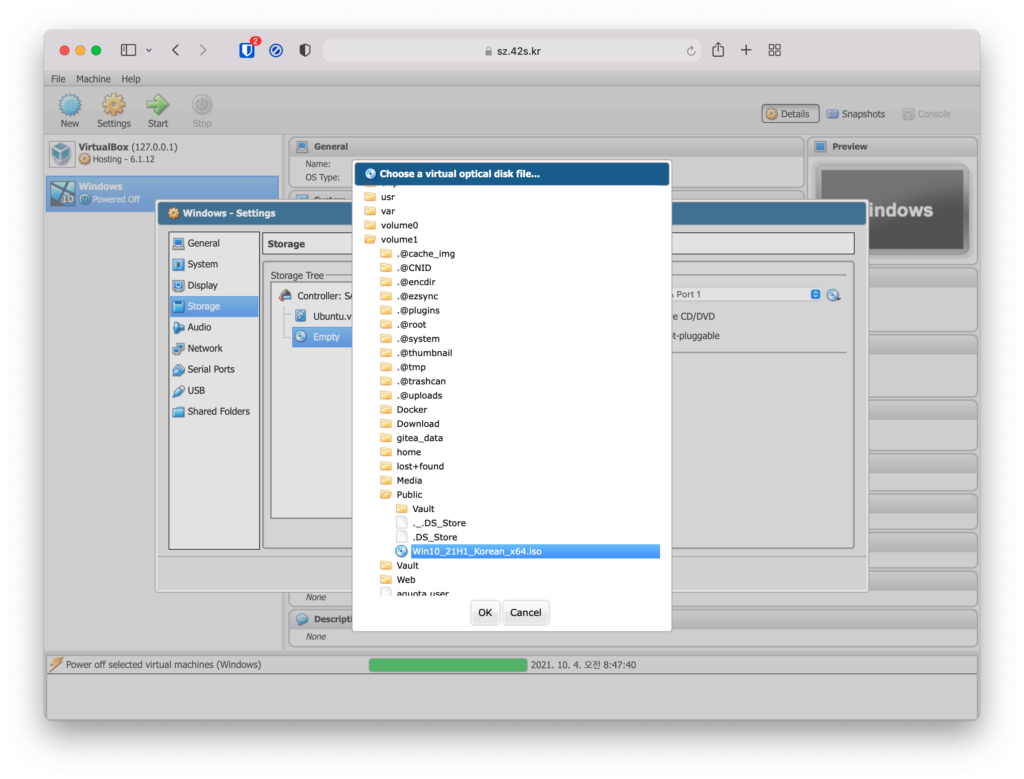Click the .@thumbnail folder name
The height and width of the screenshot is (779, 1024).
click(x=424, y=353)
